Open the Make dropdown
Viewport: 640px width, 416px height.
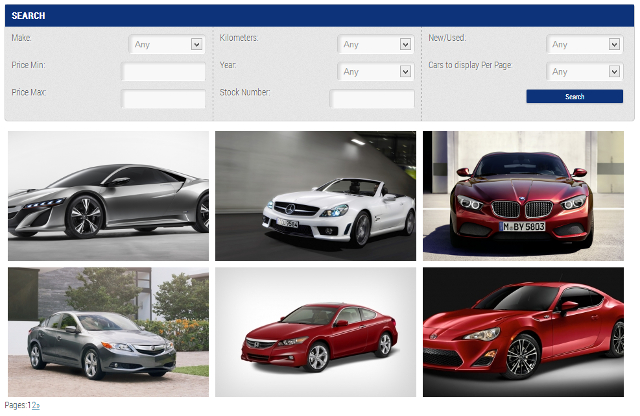[167, 44]
